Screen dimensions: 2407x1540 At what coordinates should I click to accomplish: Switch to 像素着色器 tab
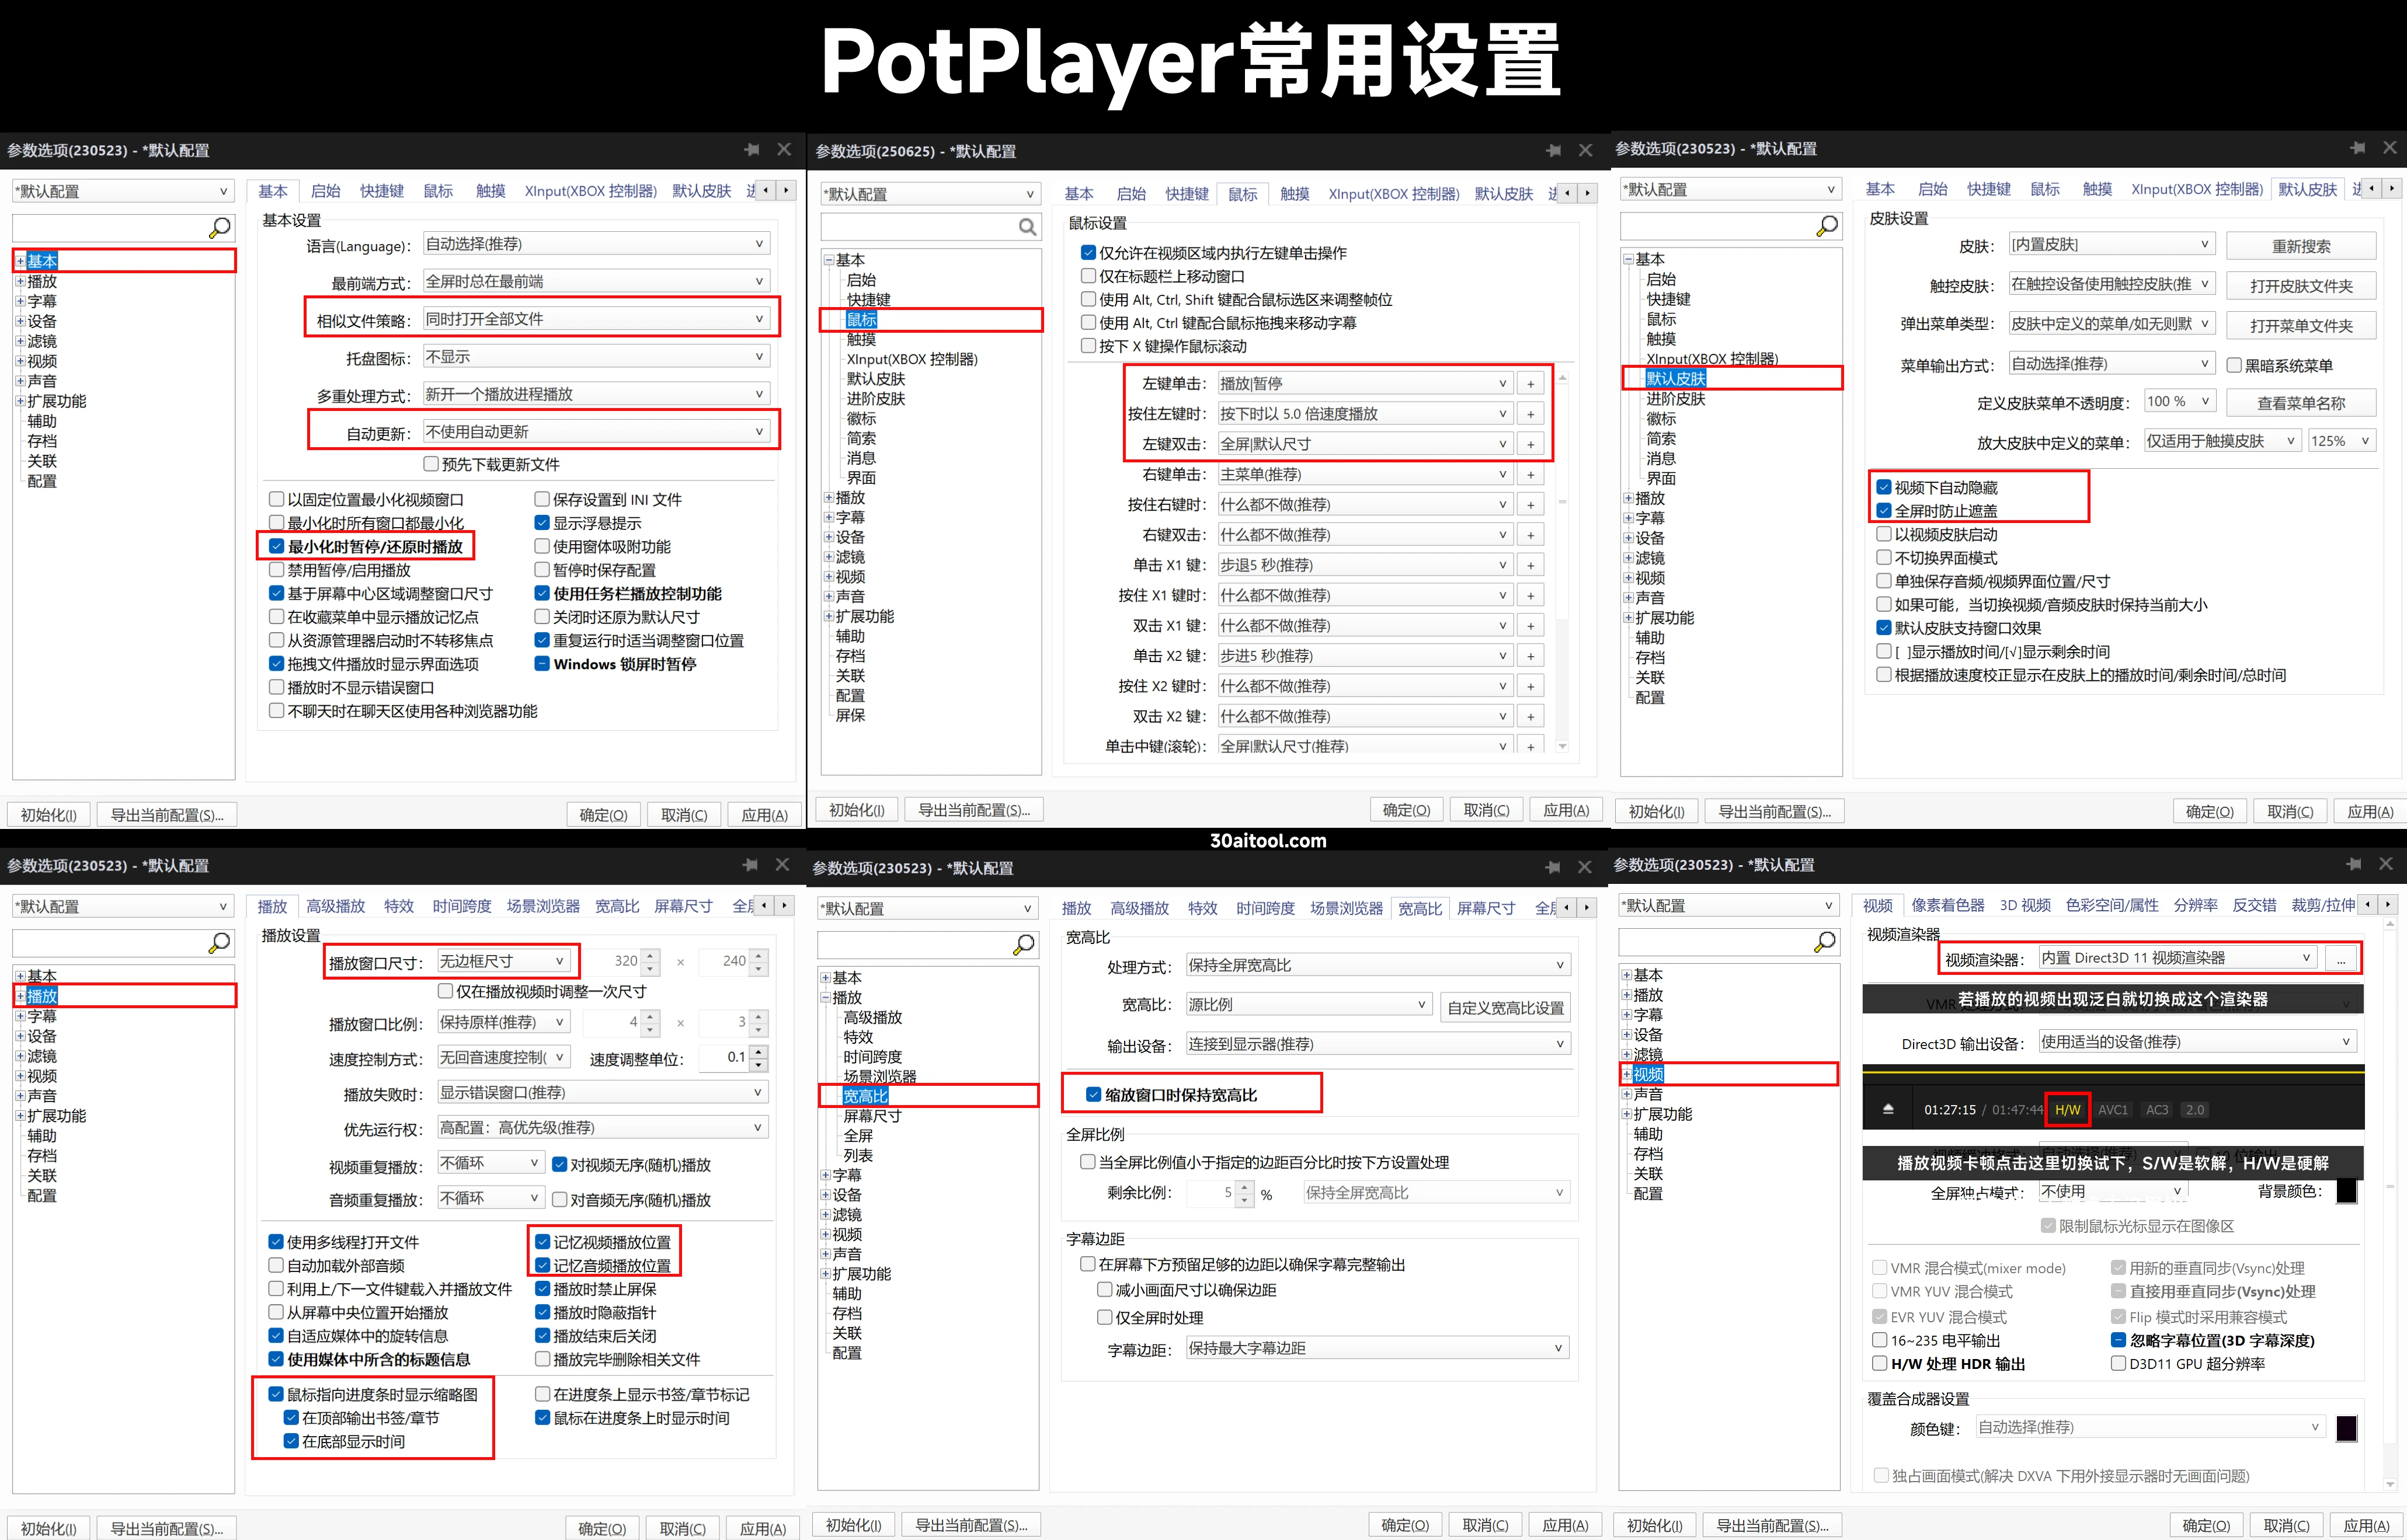point(1947,905)
